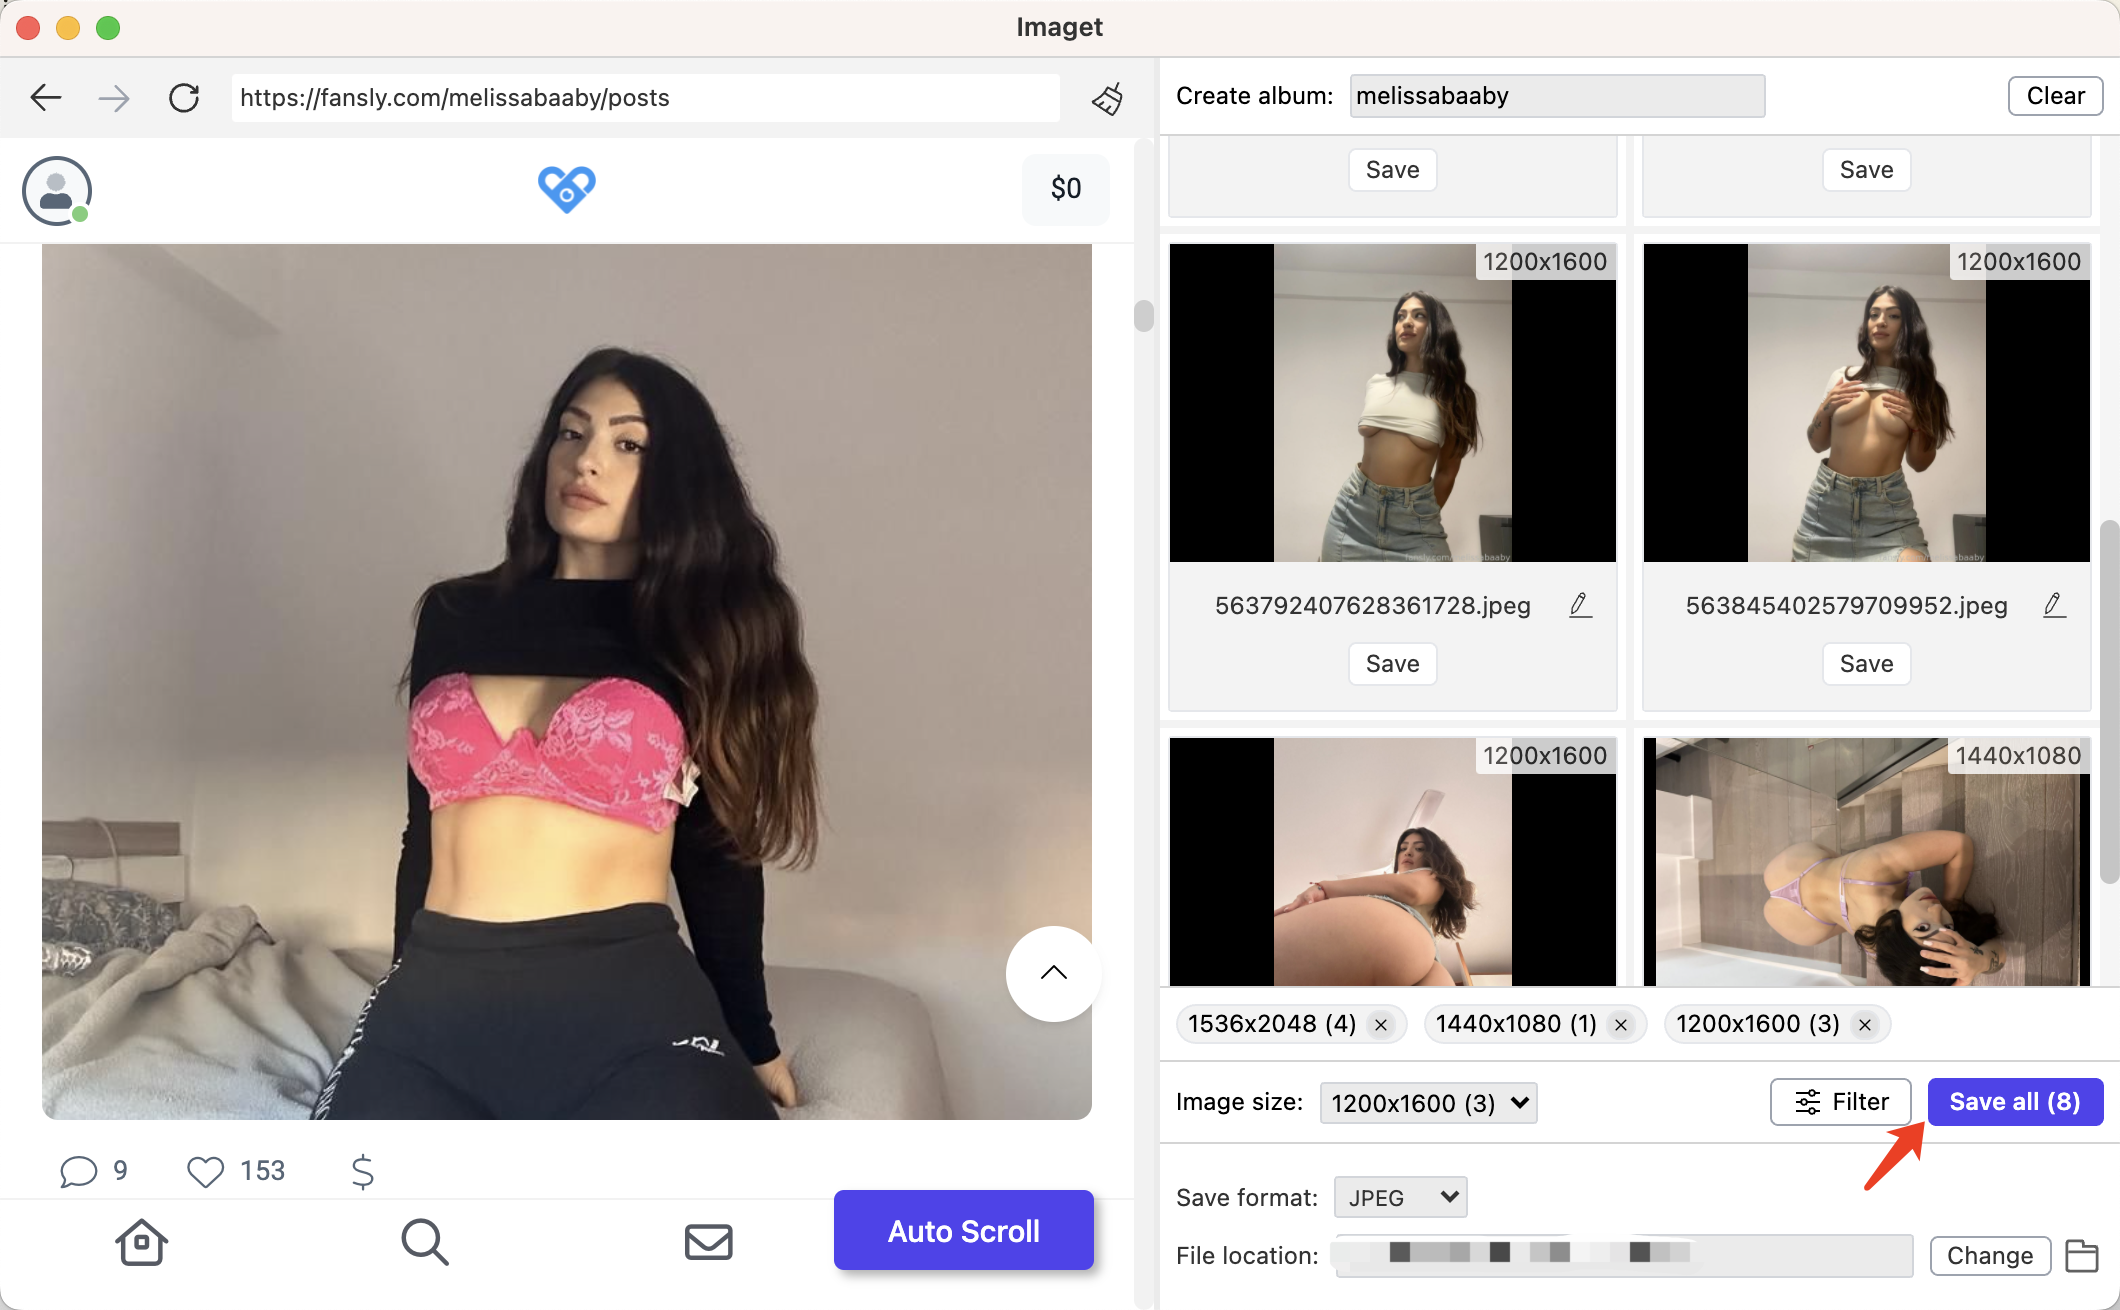2120x1310 pixels.
Task: Click the bookmark/pin icon in address bar
Action: (1105, 97)
